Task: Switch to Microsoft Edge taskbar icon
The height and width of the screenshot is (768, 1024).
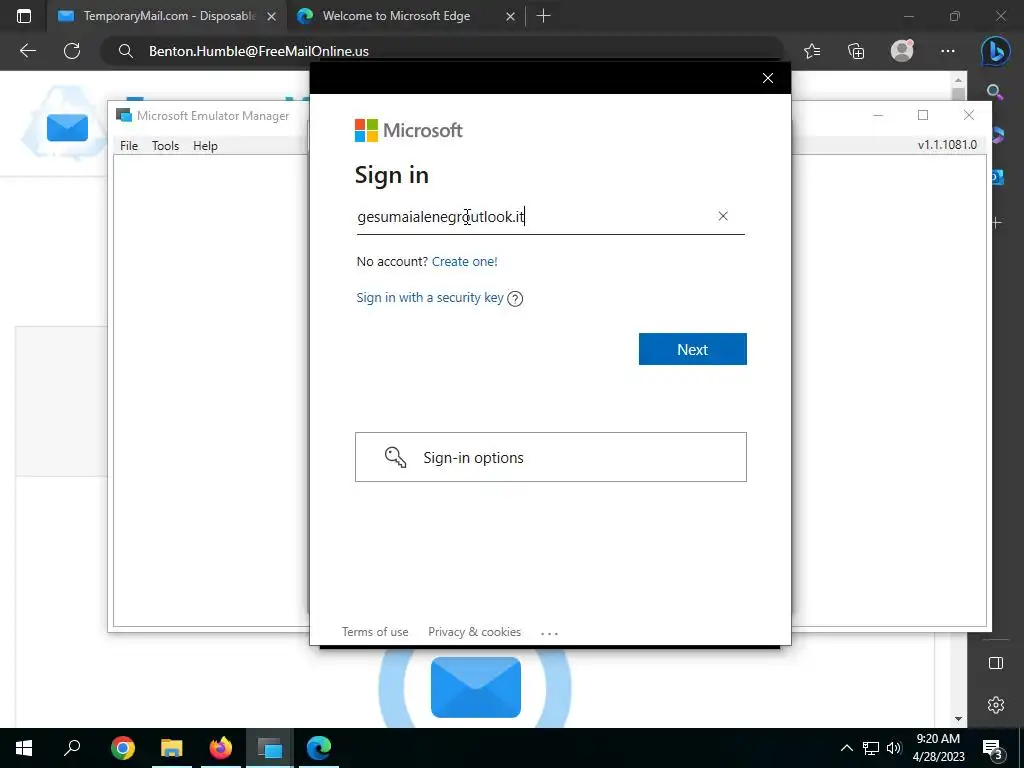Action: (x=319, y=748)
